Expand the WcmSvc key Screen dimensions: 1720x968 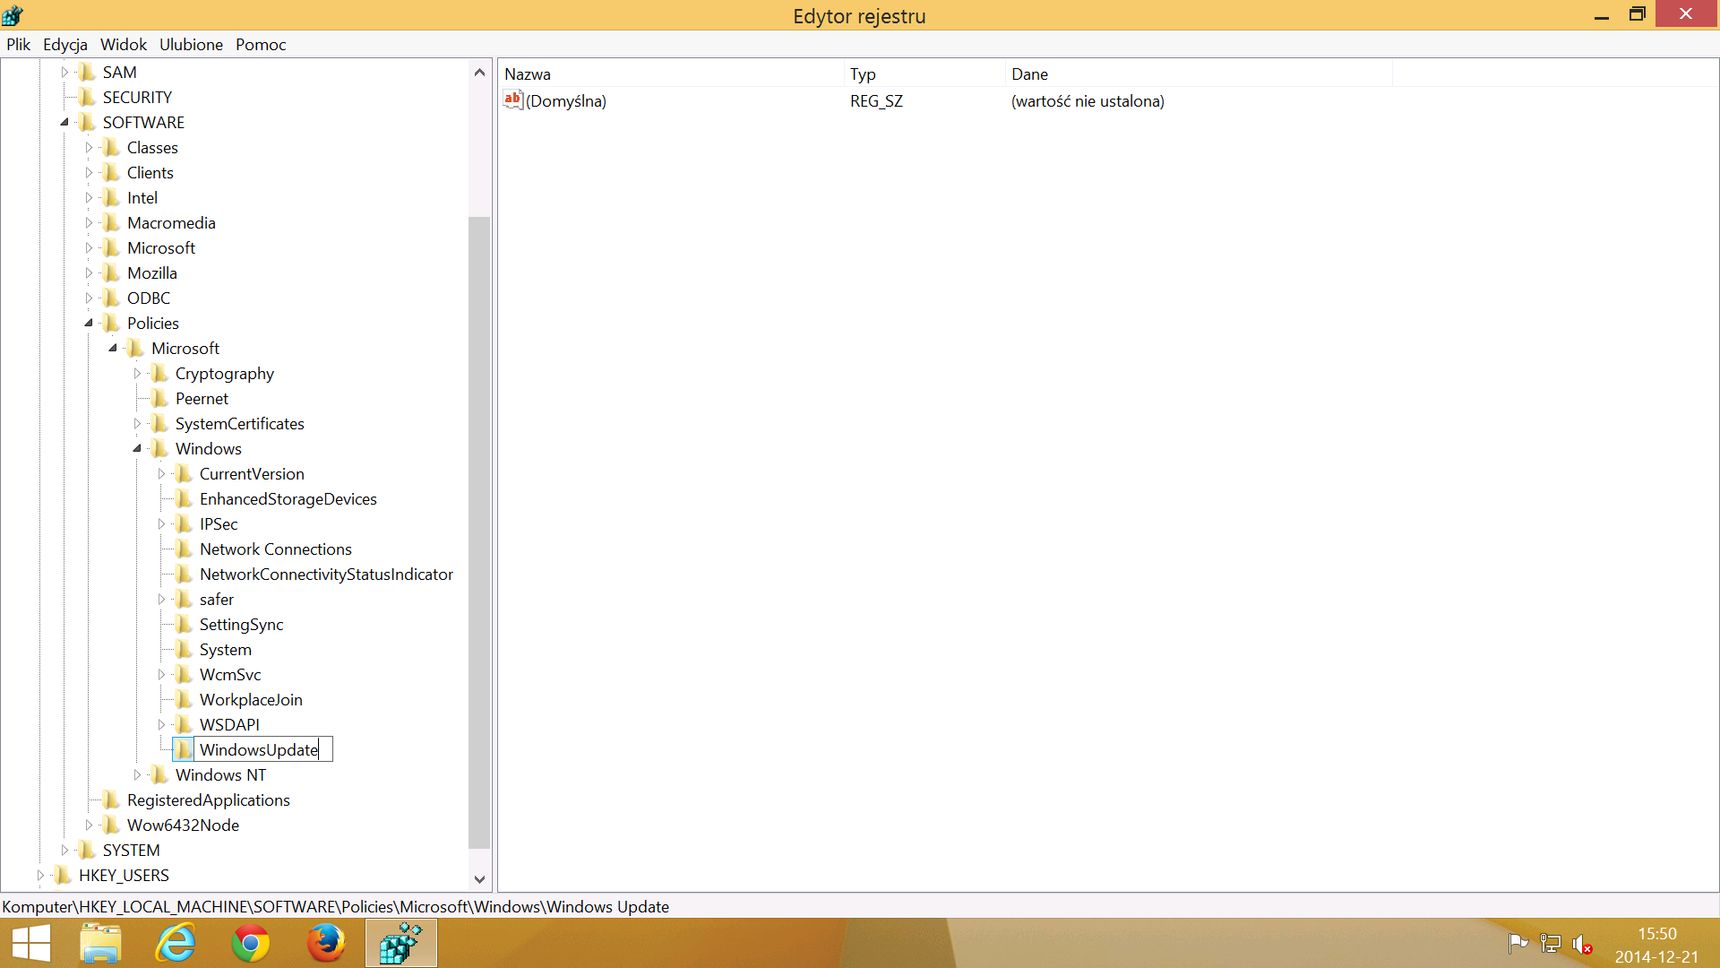click(x=161, y=674)
